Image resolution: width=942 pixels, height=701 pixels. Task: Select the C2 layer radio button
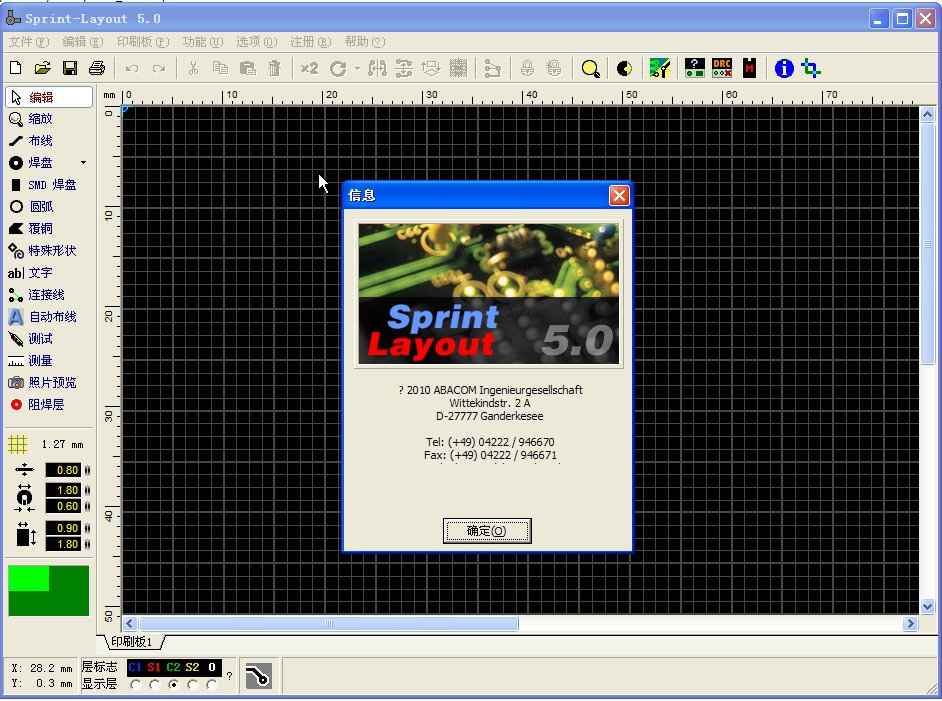click(x=174, y=685)
